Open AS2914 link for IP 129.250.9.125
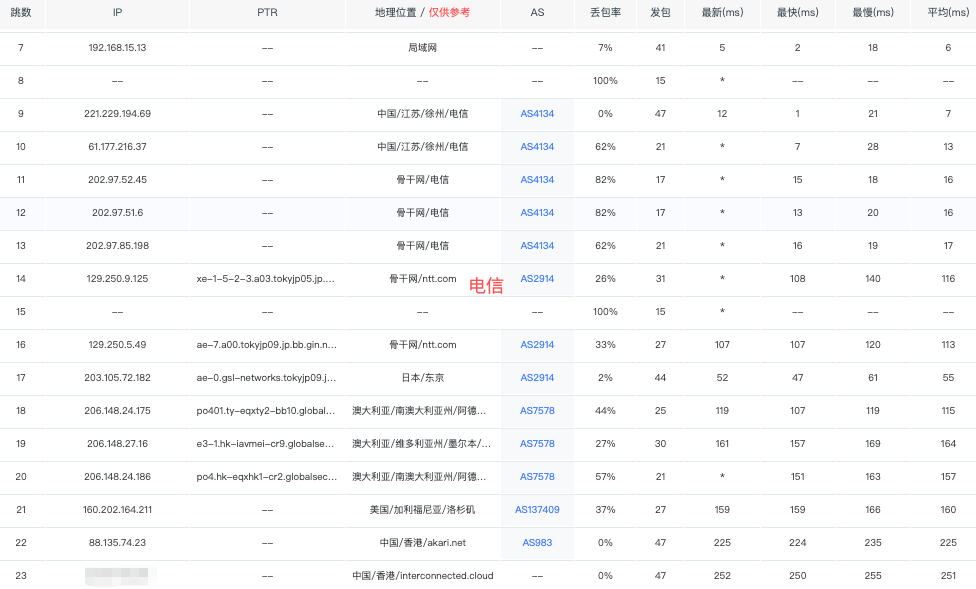The image size is (976, 589). pyautogui.click(x=537, y=279)
